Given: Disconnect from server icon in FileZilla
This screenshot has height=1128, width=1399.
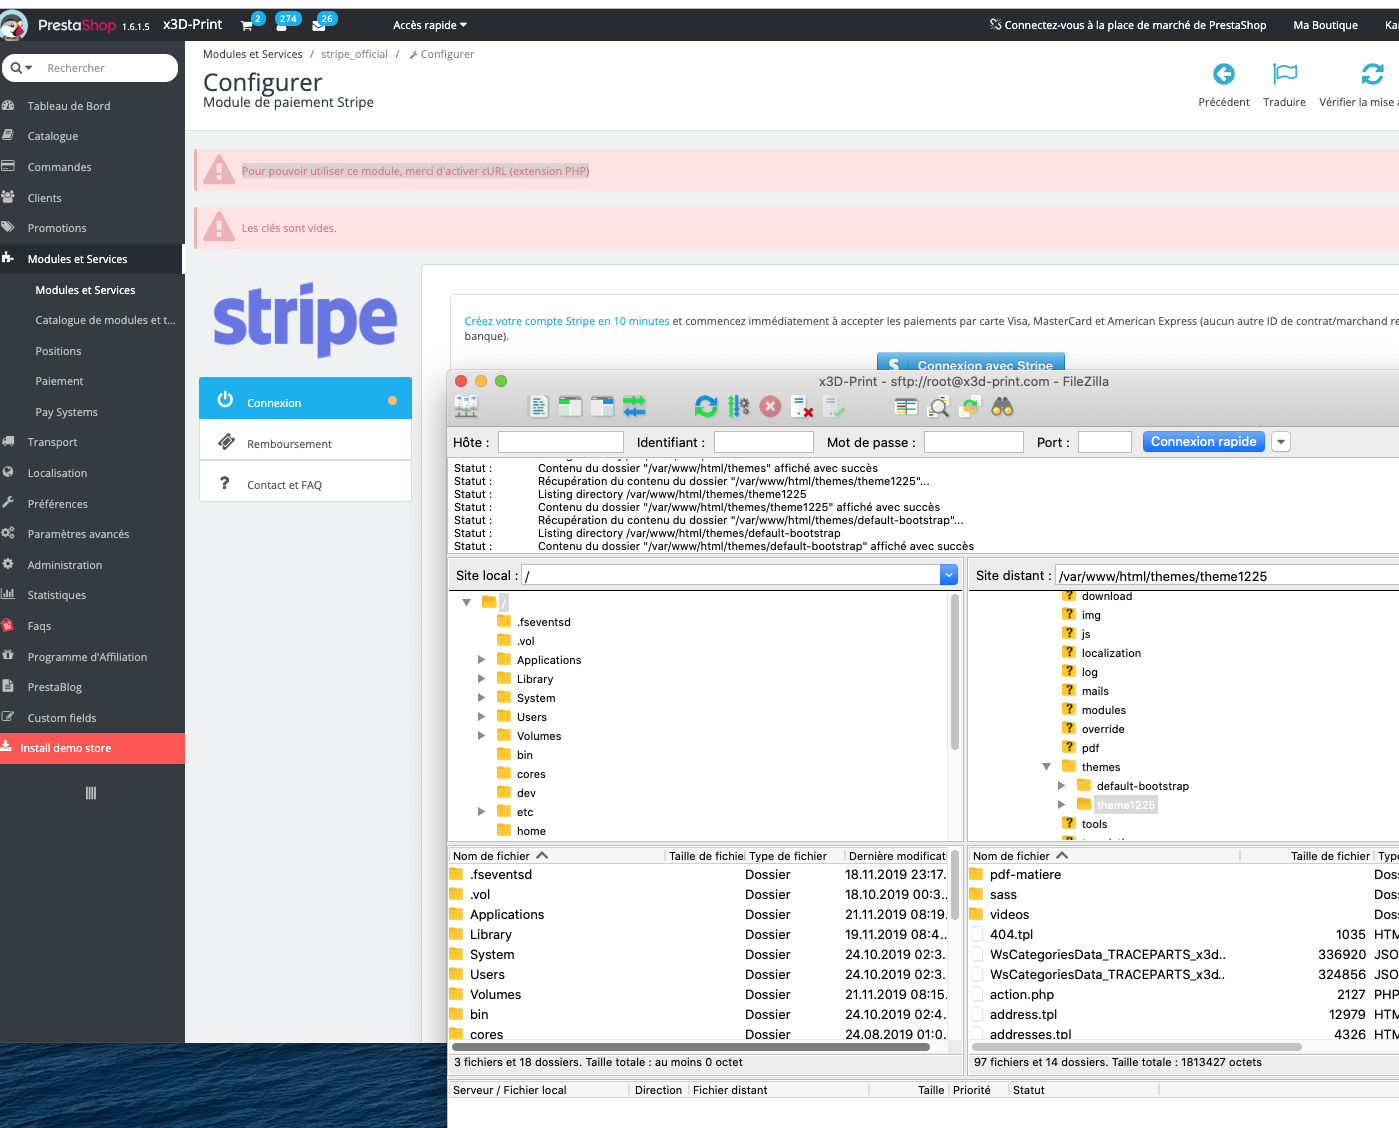Looking at the screenshot, I should [x=802, y=407].
